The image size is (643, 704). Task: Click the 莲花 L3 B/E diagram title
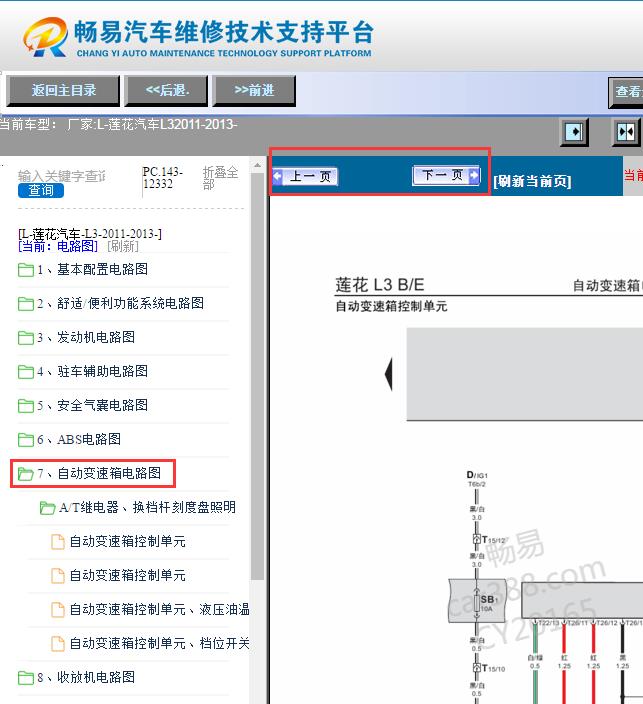(380, 285)
